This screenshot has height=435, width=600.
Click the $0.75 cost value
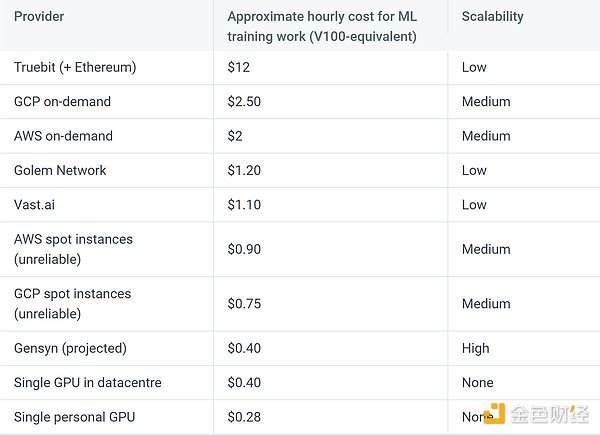tap(244, 303)
